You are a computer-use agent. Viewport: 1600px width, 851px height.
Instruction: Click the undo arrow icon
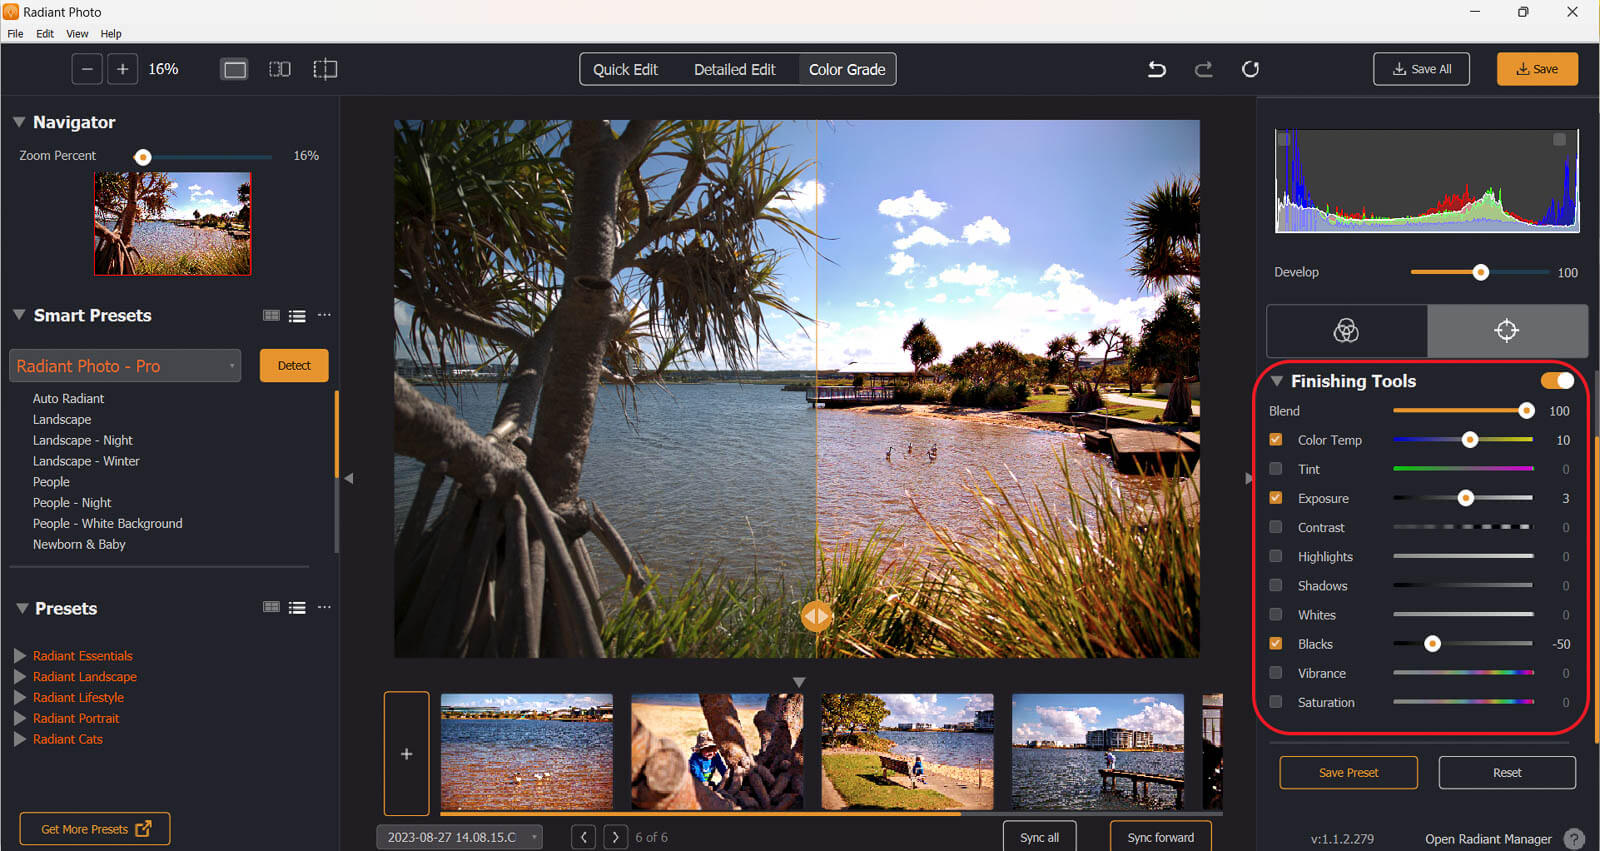[1157, 69]
